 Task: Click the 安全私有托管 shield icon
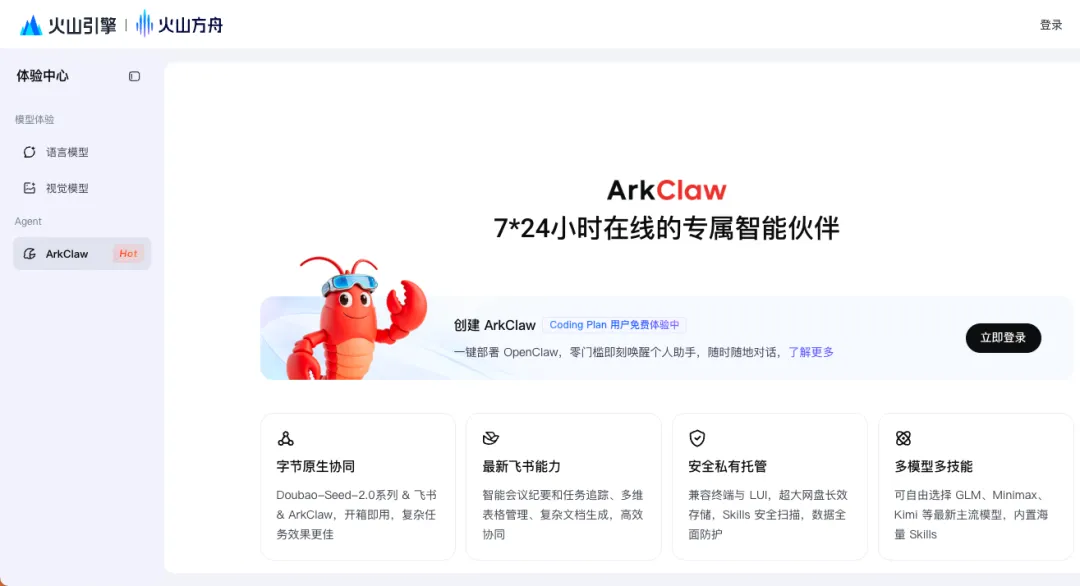coord(697,438)
